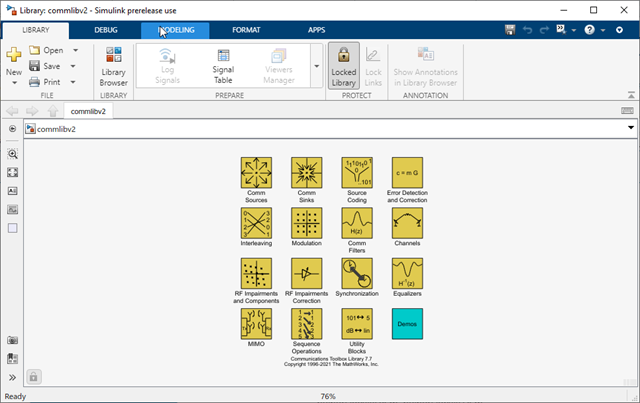
Task: Add annotation using left palette text icon
Action: click(13, 191)
